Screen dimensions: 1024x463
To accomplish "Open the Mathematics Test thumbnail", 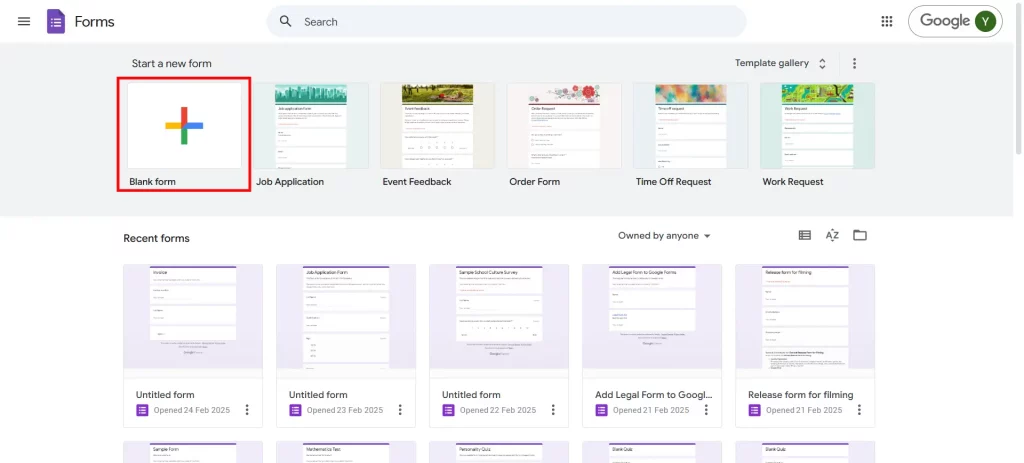I will (x=346, y=452).
